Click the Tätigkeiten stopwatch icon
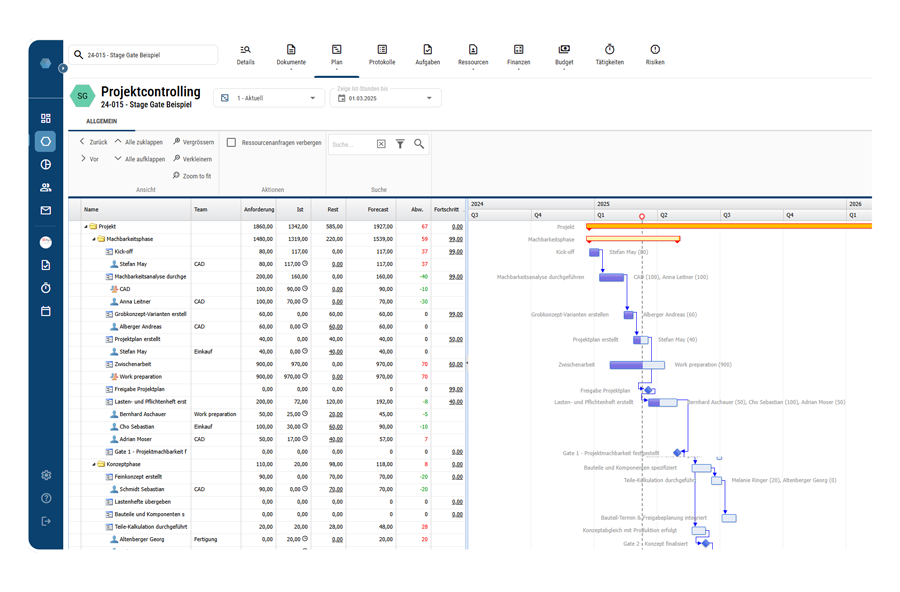The height and width of the screenshot is (592, 900). point(609,50)
